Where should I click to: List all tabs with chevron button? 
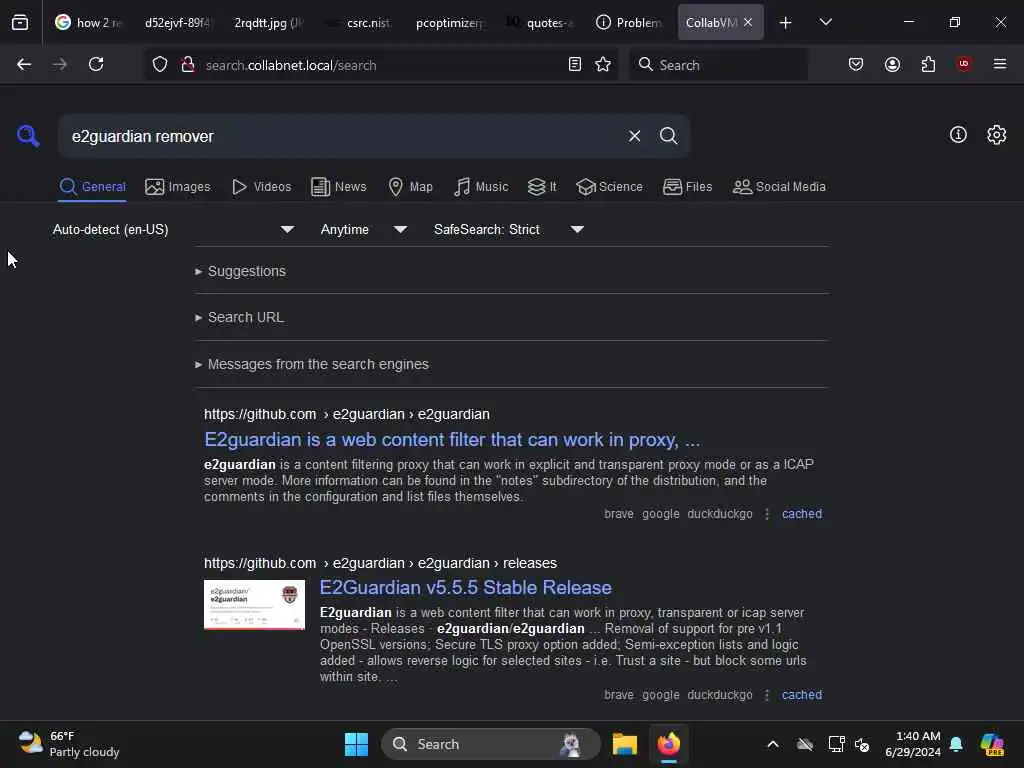click(825, 22)
